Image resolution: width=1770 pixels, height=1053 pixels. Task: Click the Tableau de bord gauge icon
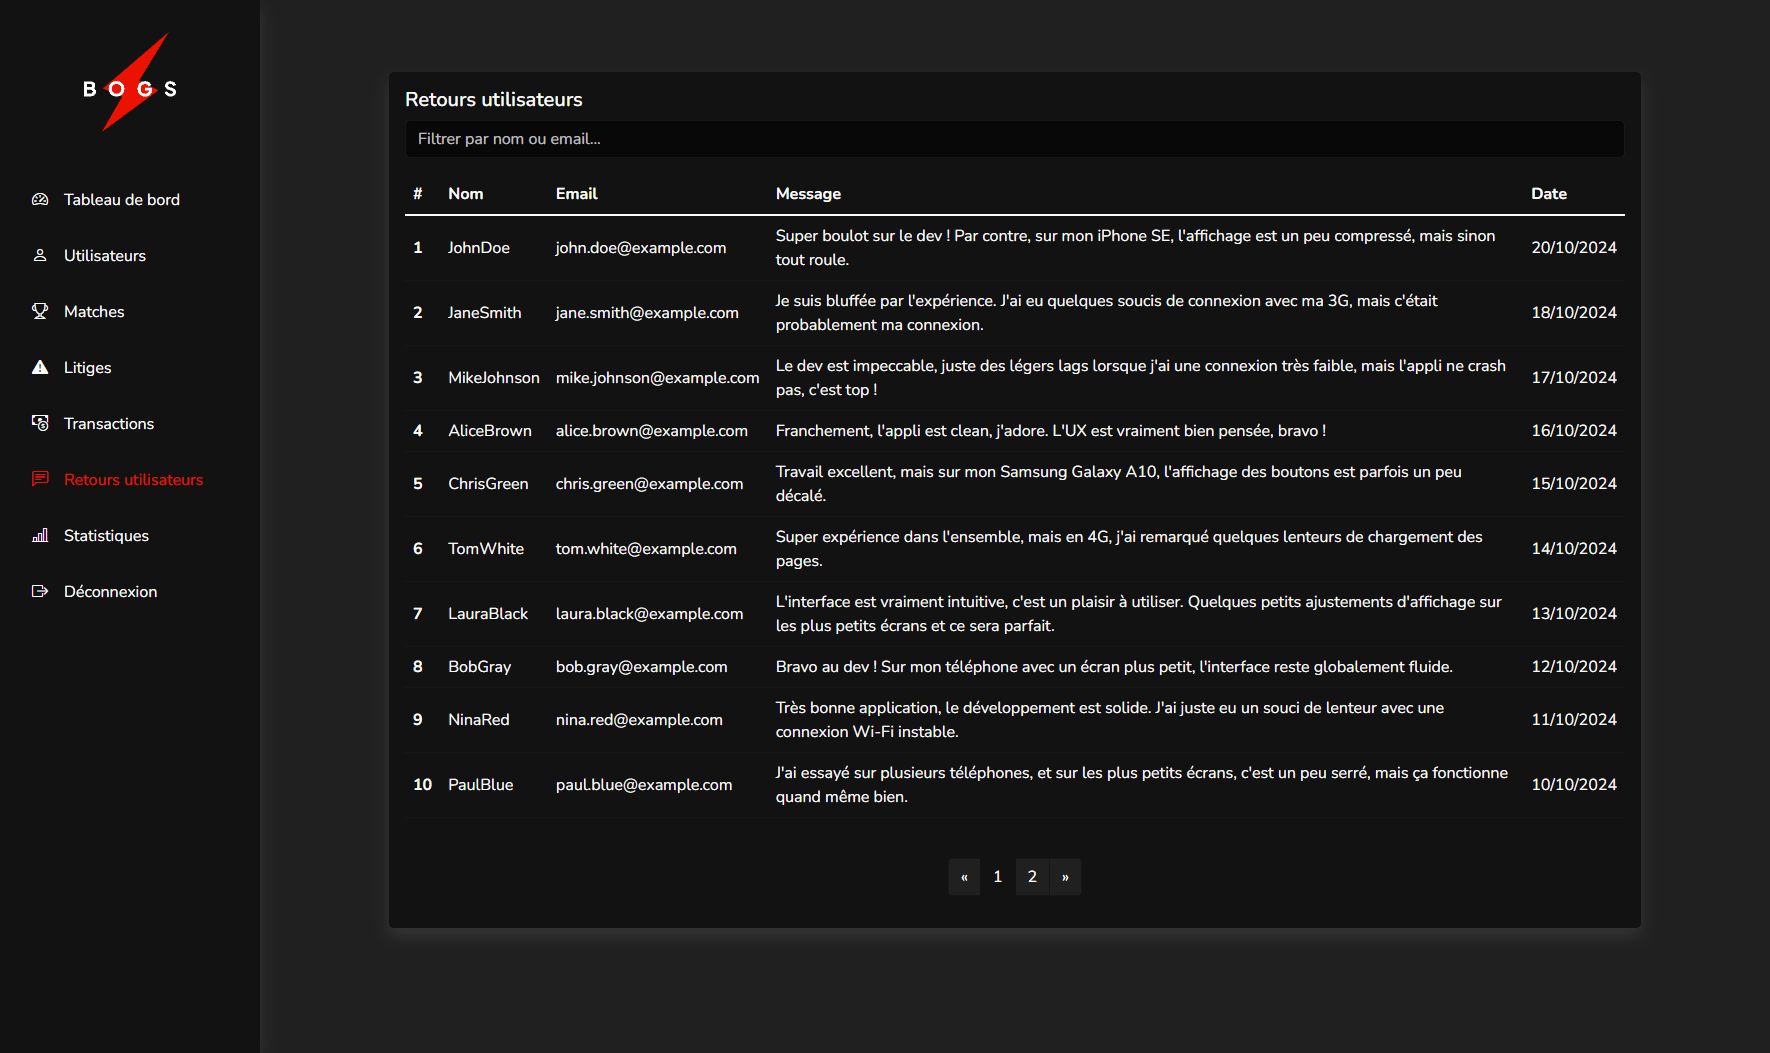[40, 200]
